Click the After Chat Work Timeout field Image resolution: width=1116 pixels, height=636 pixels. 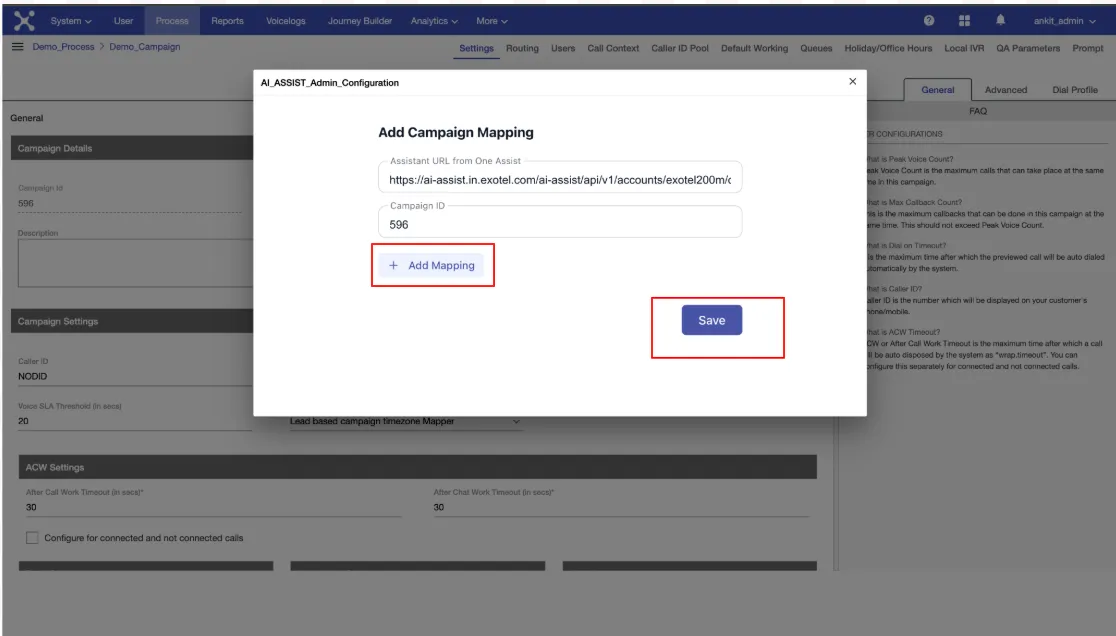[621, 507]
